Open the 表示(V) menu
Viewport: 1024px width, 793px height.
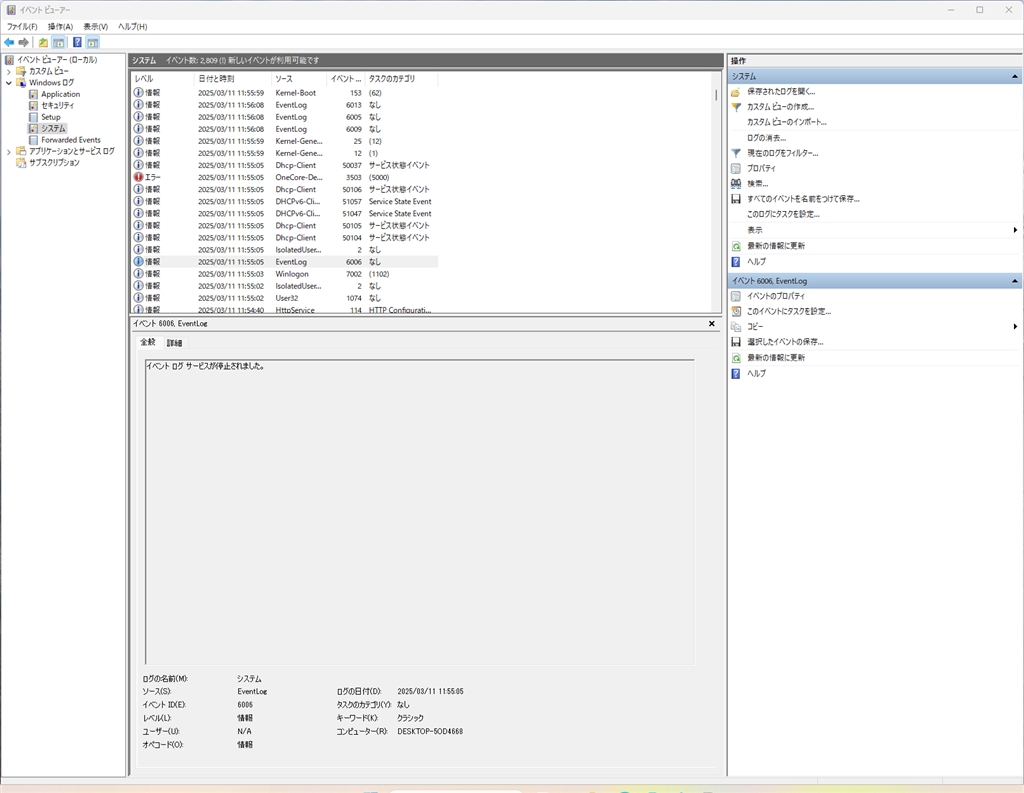pyautogui.click(x=95, y=27)
